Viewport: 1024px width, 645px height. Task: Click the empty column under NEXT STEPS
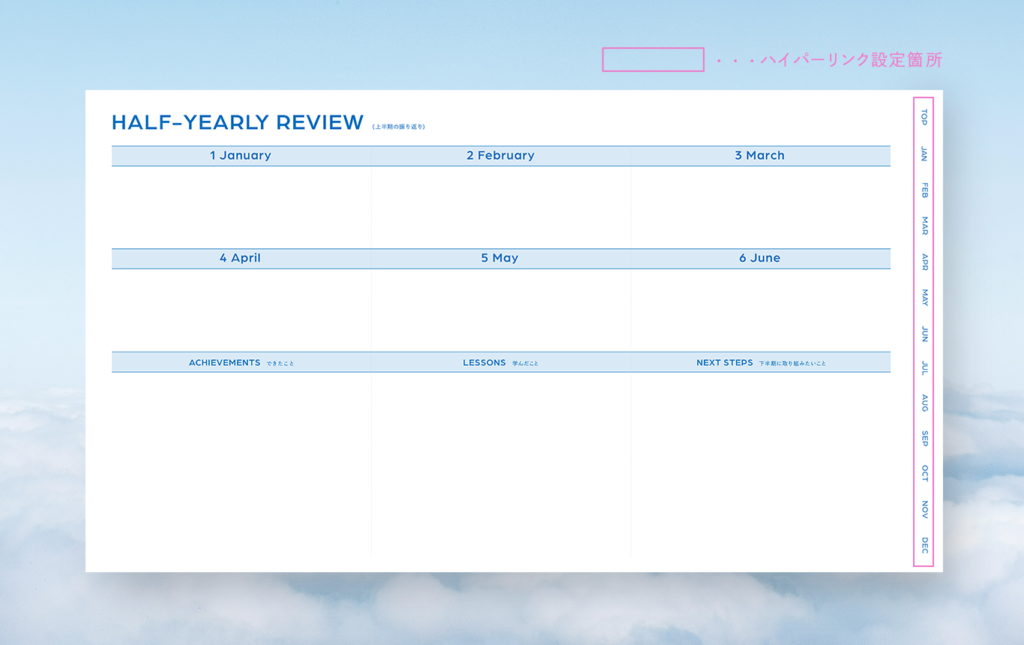(x=760, y=465)
